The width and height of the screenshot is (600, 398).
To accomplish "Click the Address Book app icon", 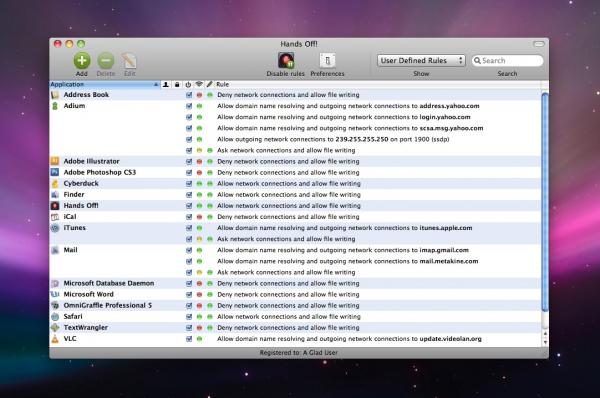I will coord(55,95).
